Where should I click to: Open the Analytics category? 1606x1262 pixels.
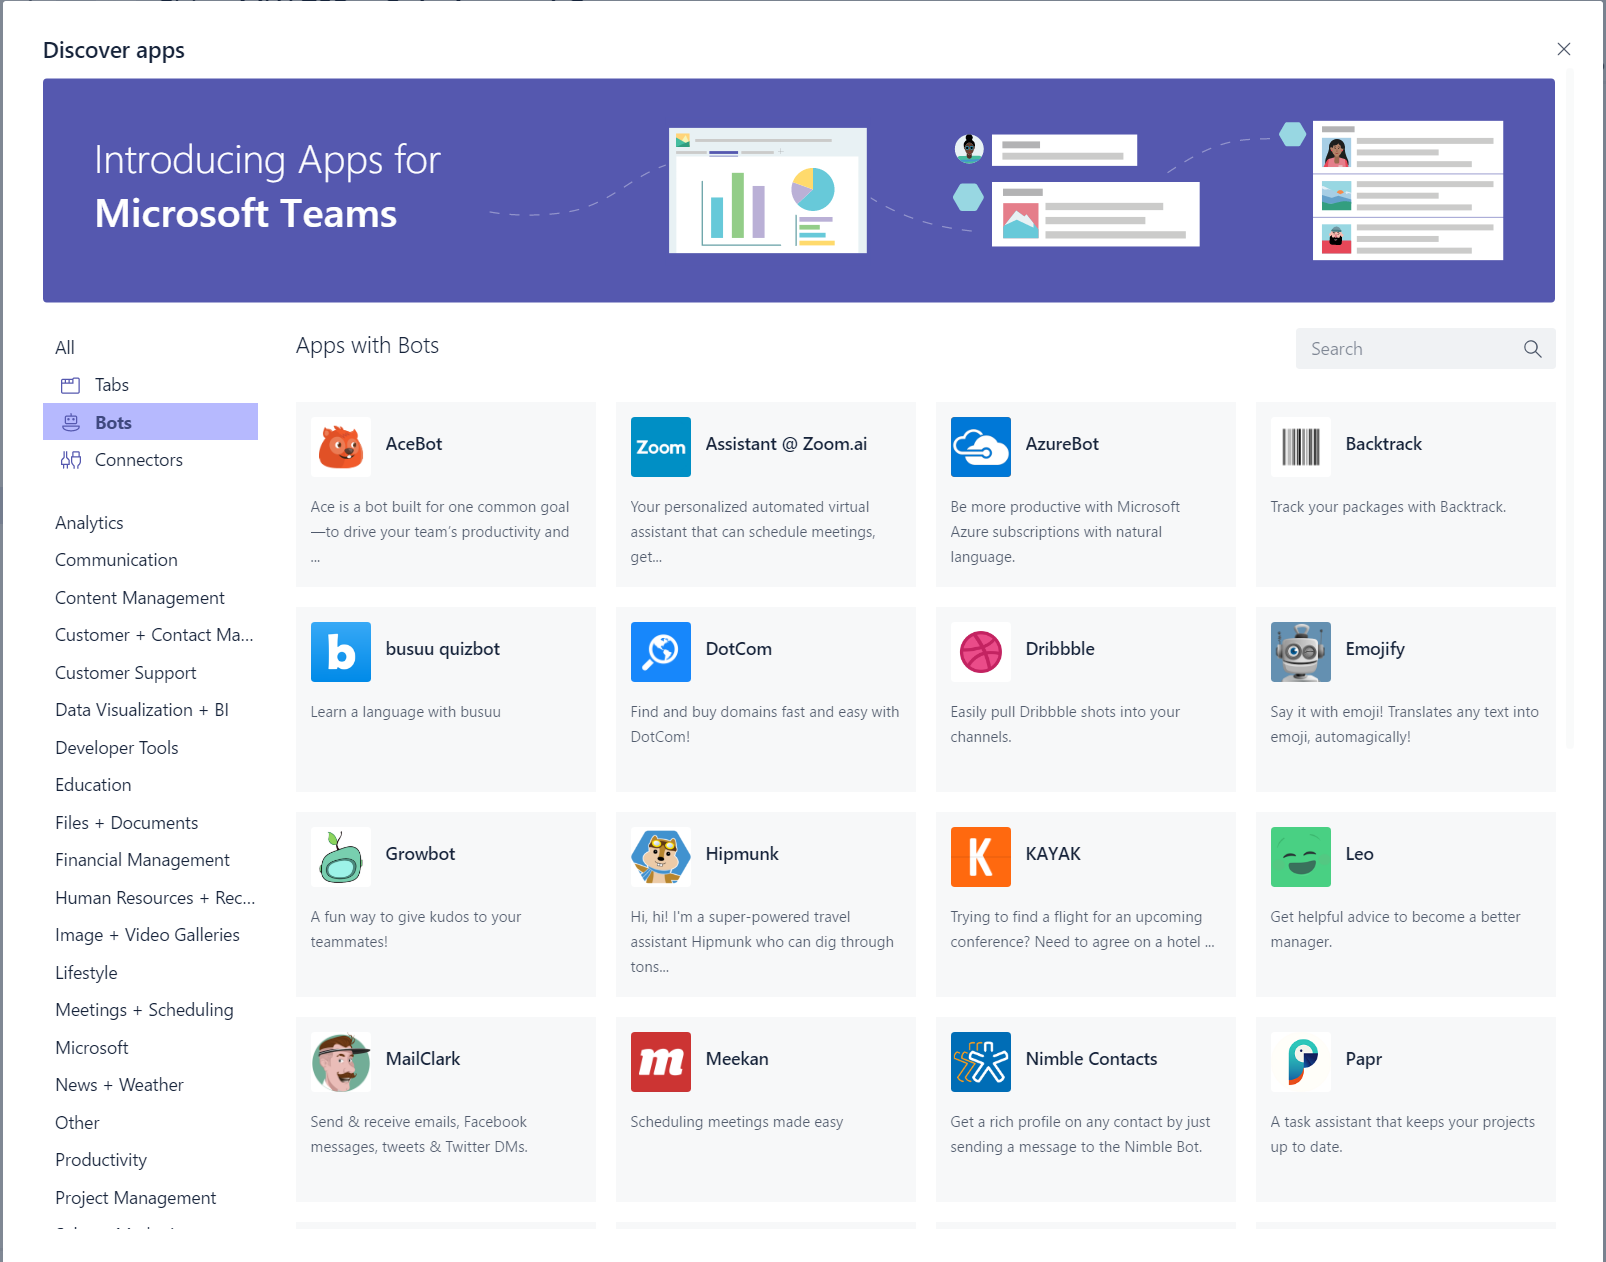pyautogui.click(x=89, y=522)
